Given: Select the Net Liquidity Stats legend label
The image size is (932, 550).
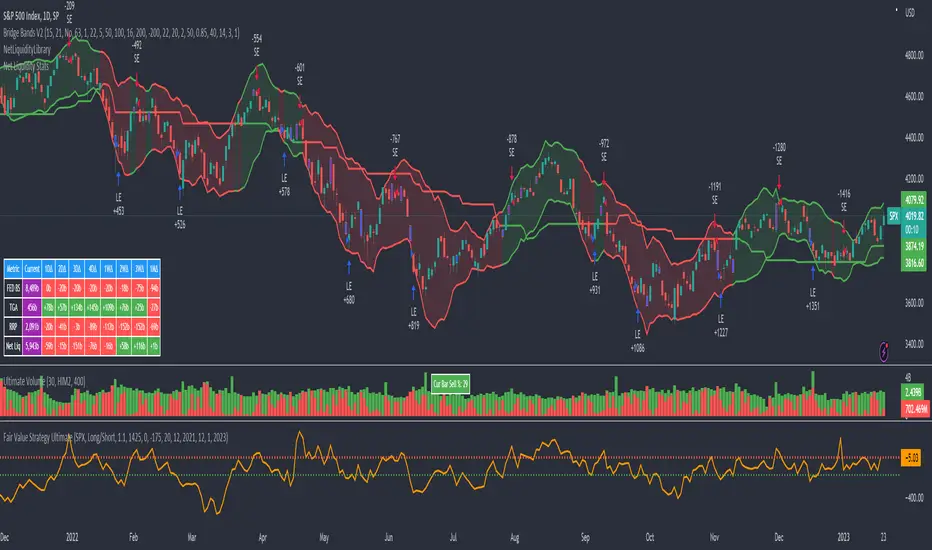Looking at the screenshot, I should point(26,66).
